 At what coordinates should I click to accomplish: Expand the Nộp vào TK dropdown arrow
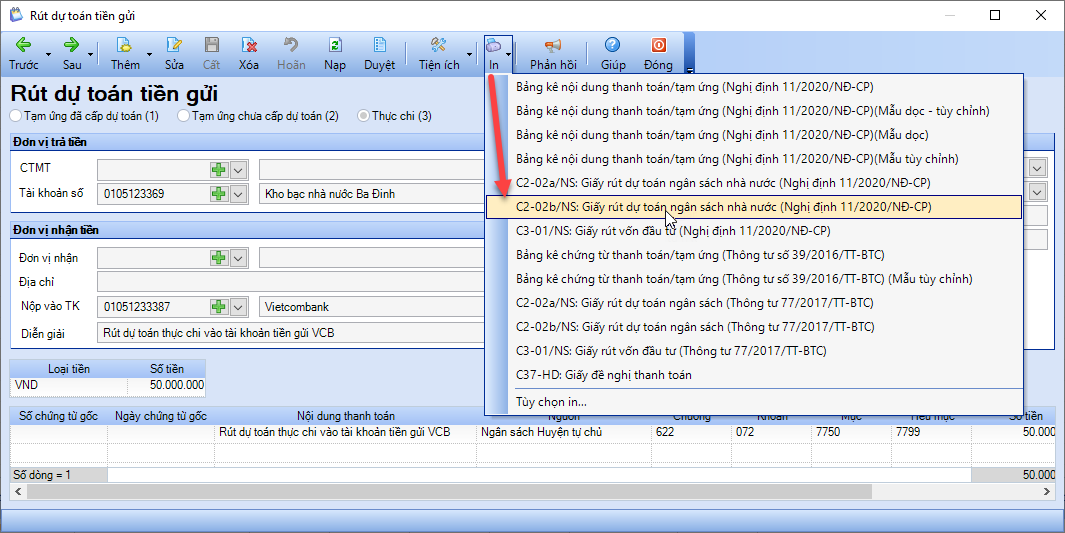[238, 307]
